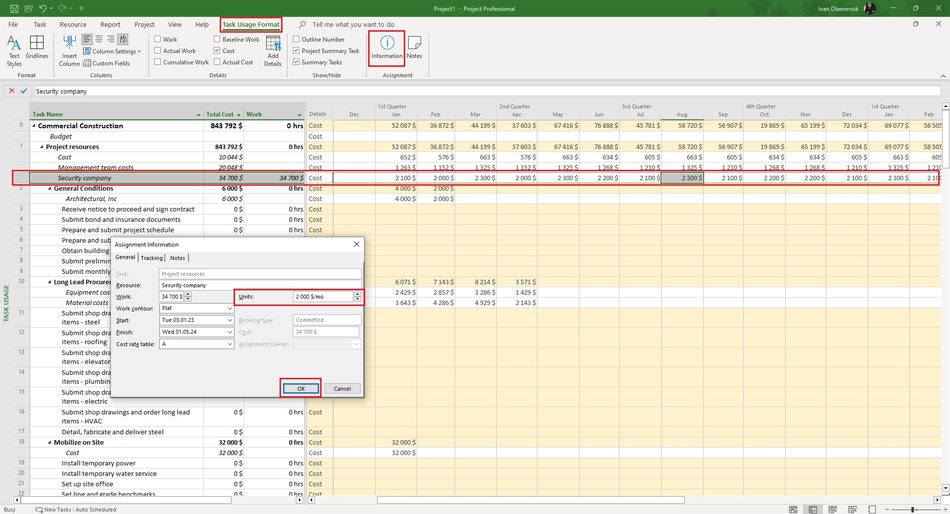Click the Tell me search magnifier icon

click(303, 24)
